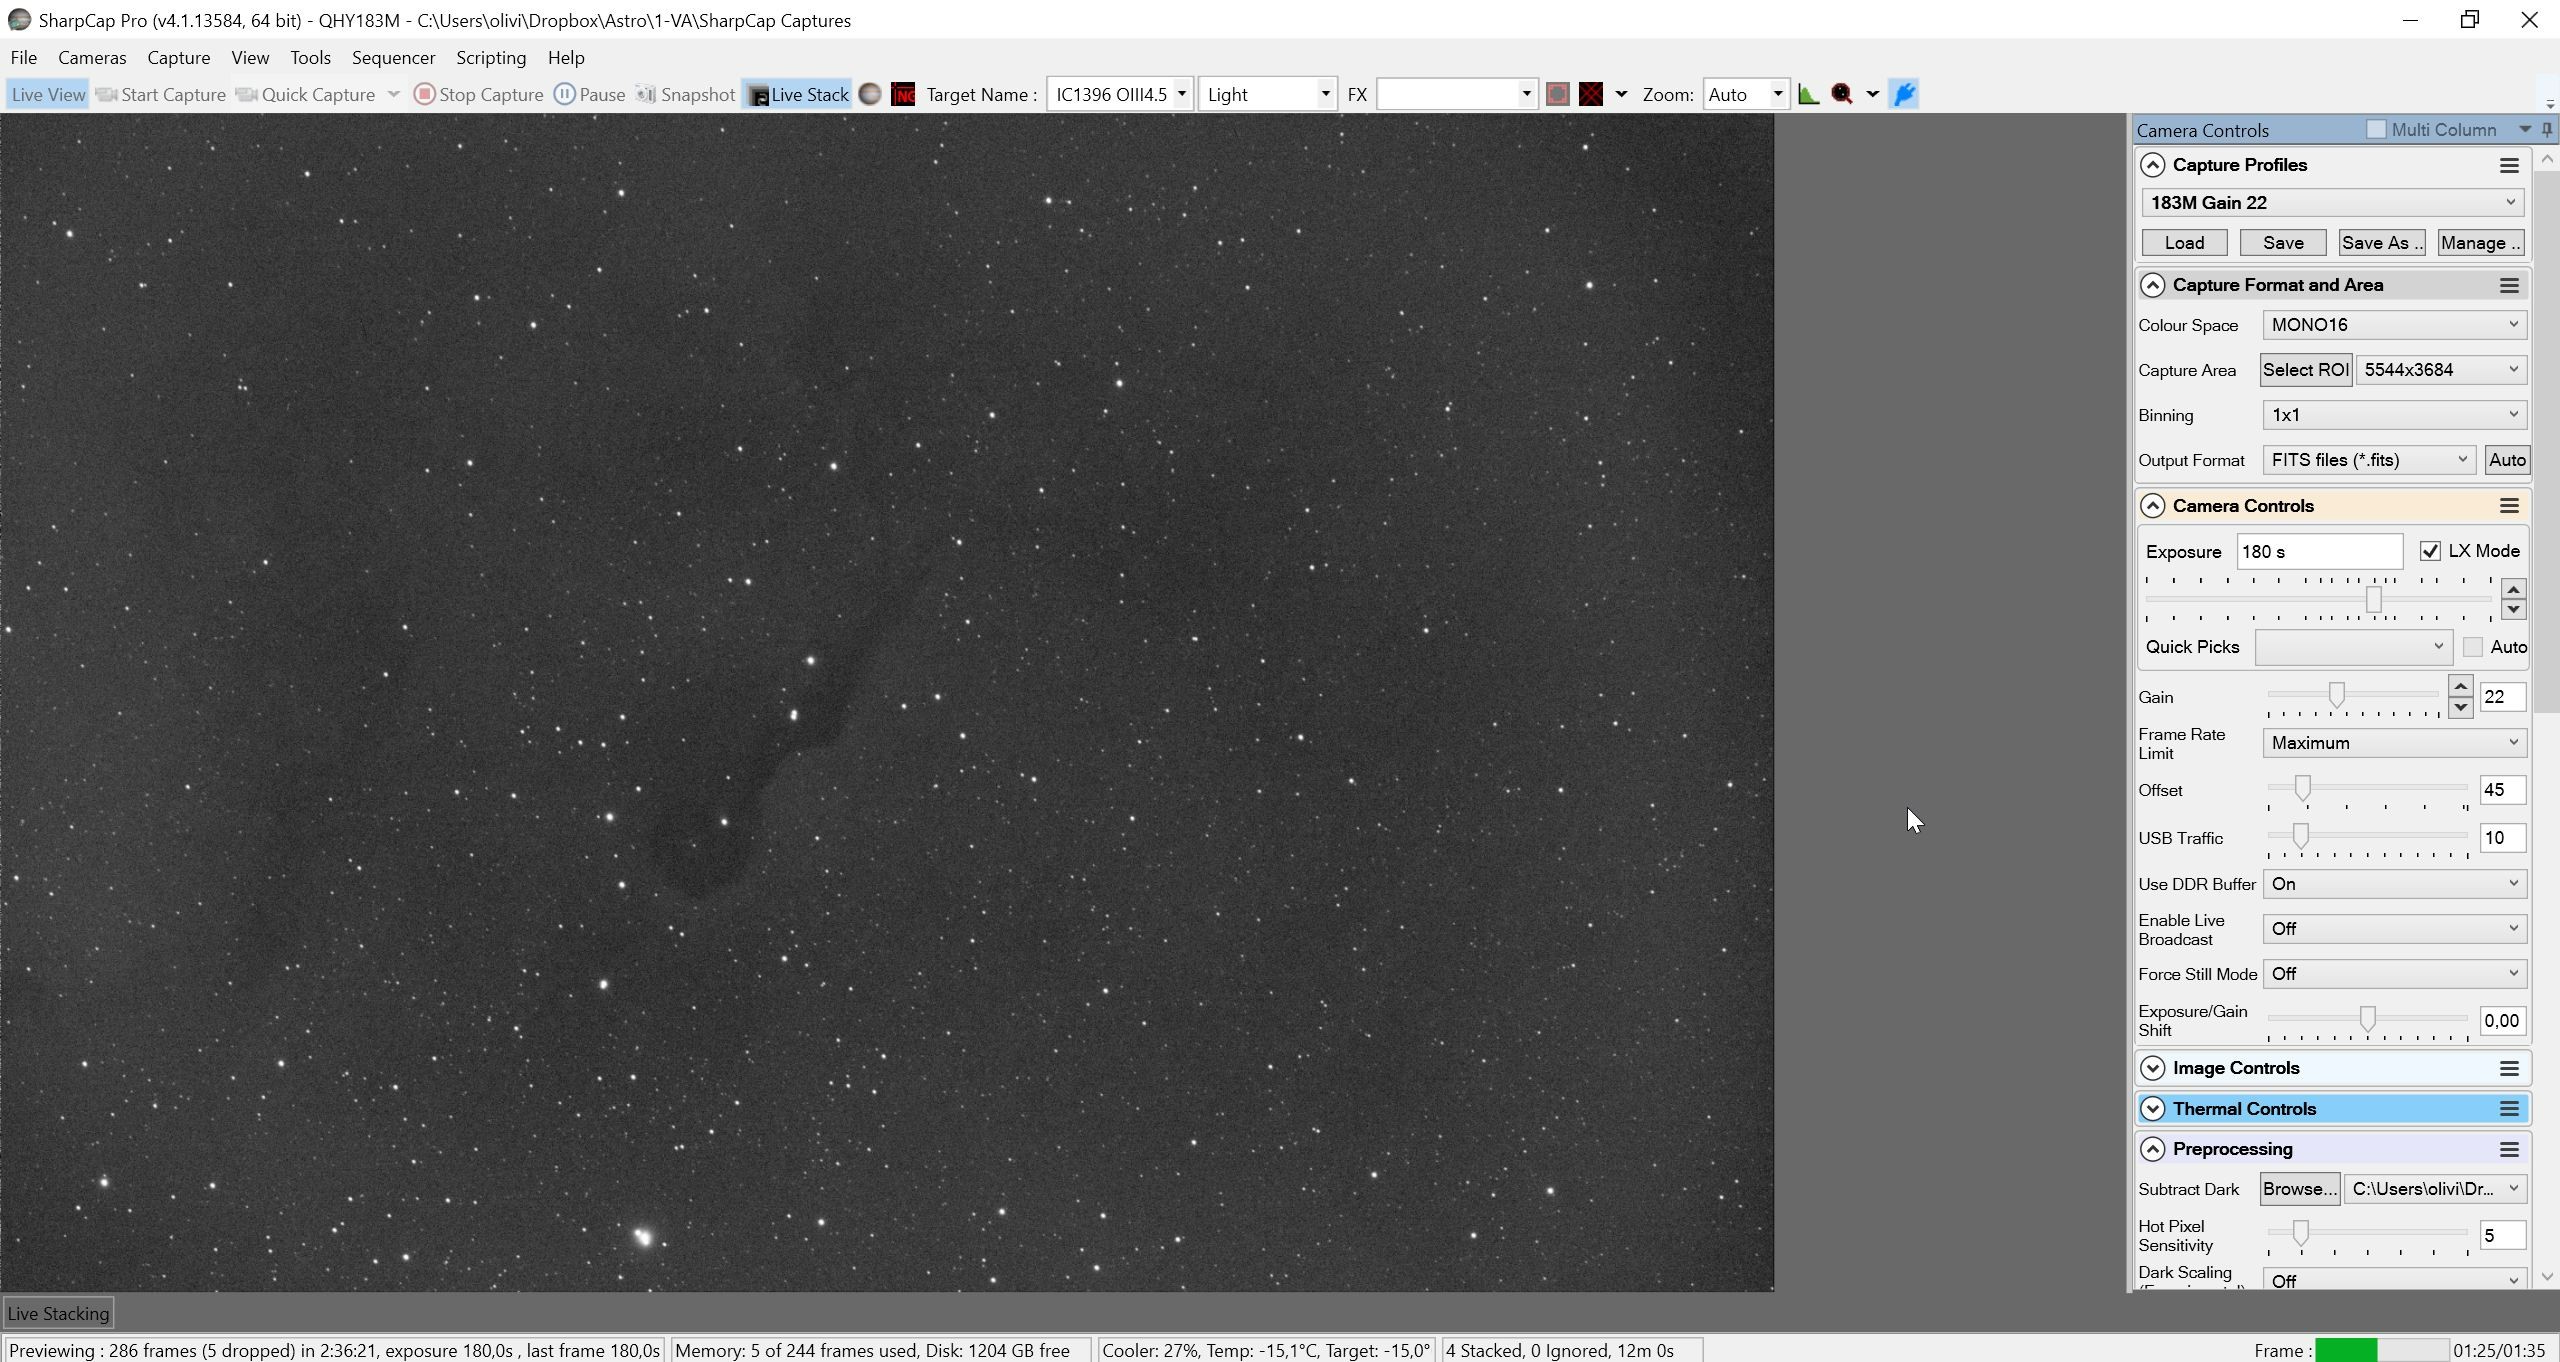This screenshot has width=2560, height=1362.
Task: Toggle the telescope control plug icon
Action: [x=1904, y=94]
